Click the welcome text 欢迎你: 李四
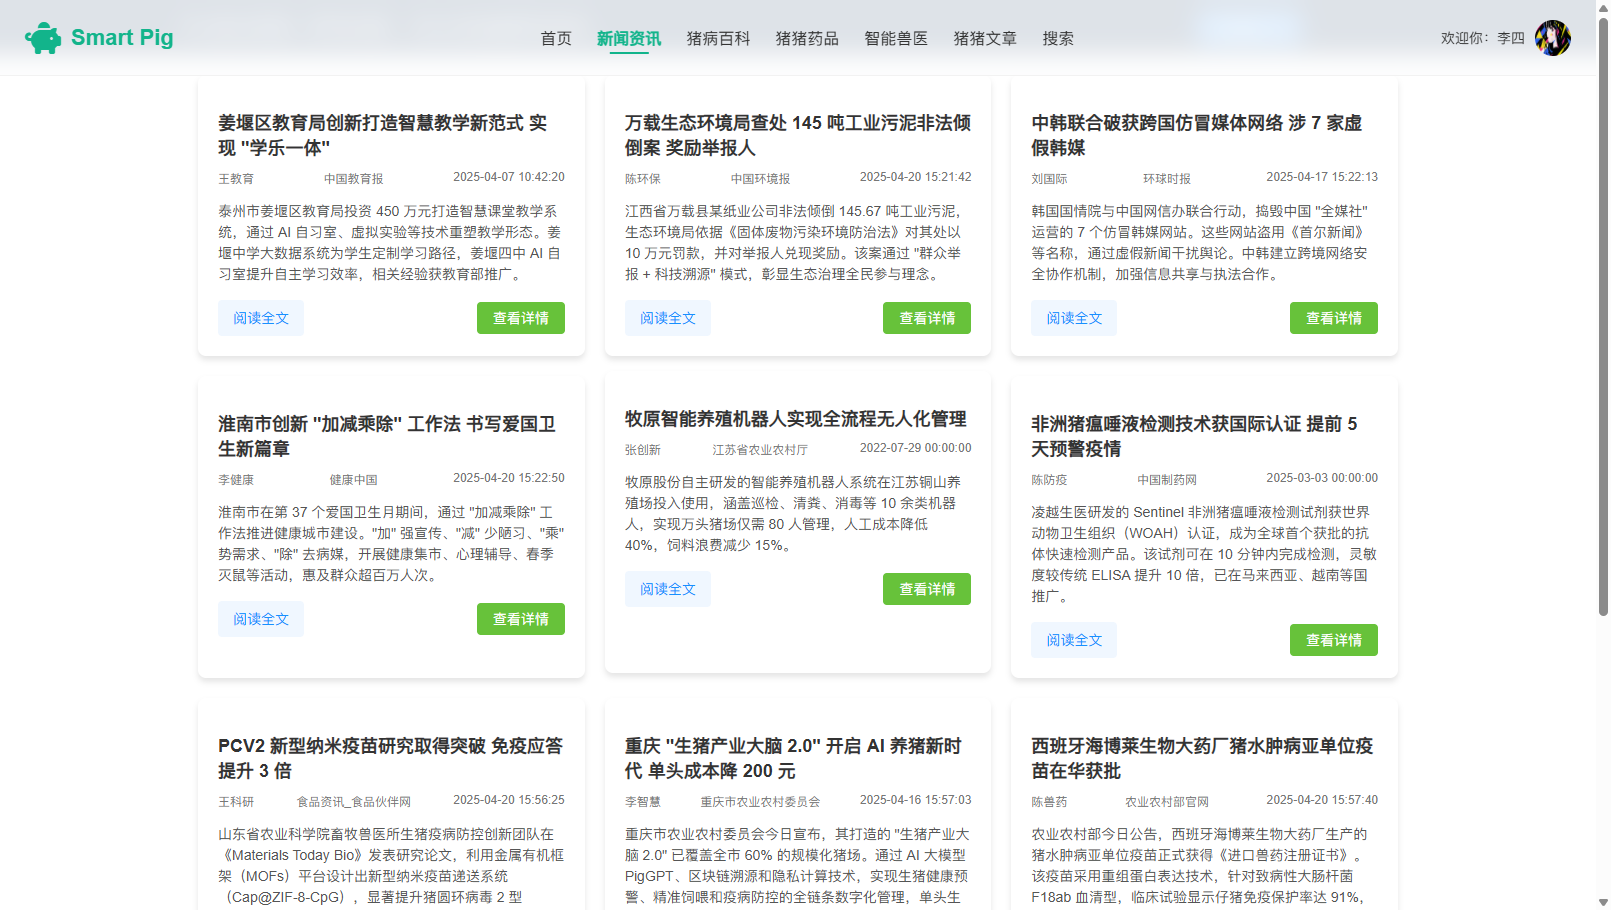 1482,38
